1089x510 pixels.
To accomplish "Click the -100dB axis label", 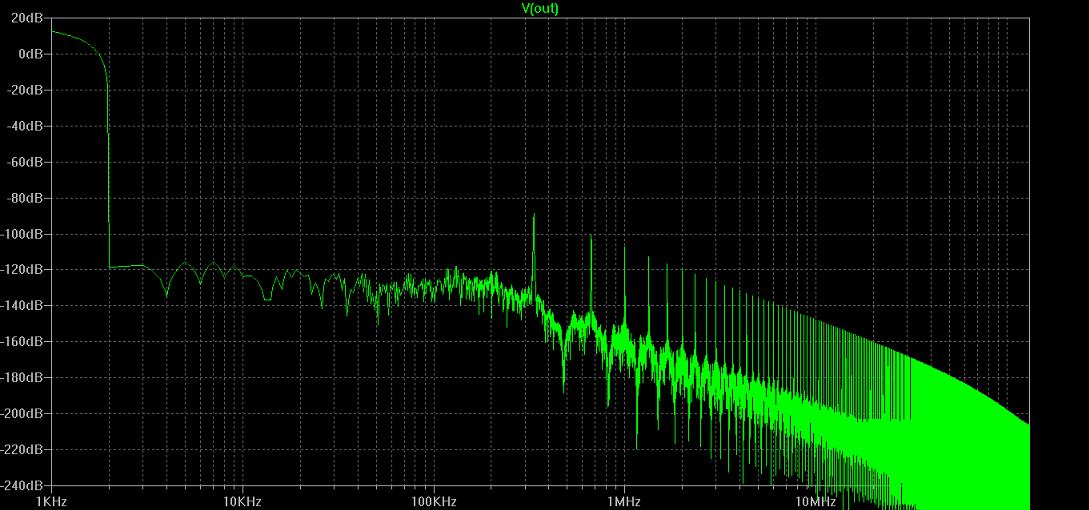I will point(22,234).
